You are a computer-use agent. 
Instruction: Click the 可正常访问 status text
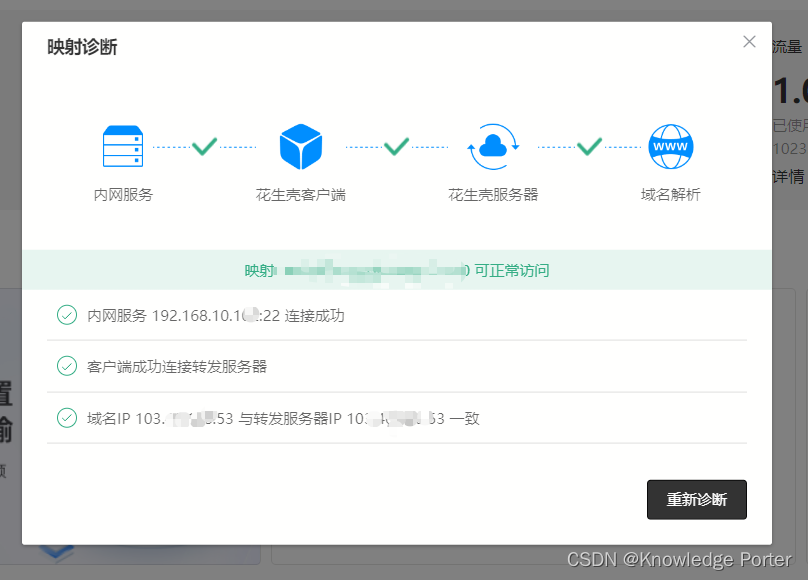click(x=512, y=270)
